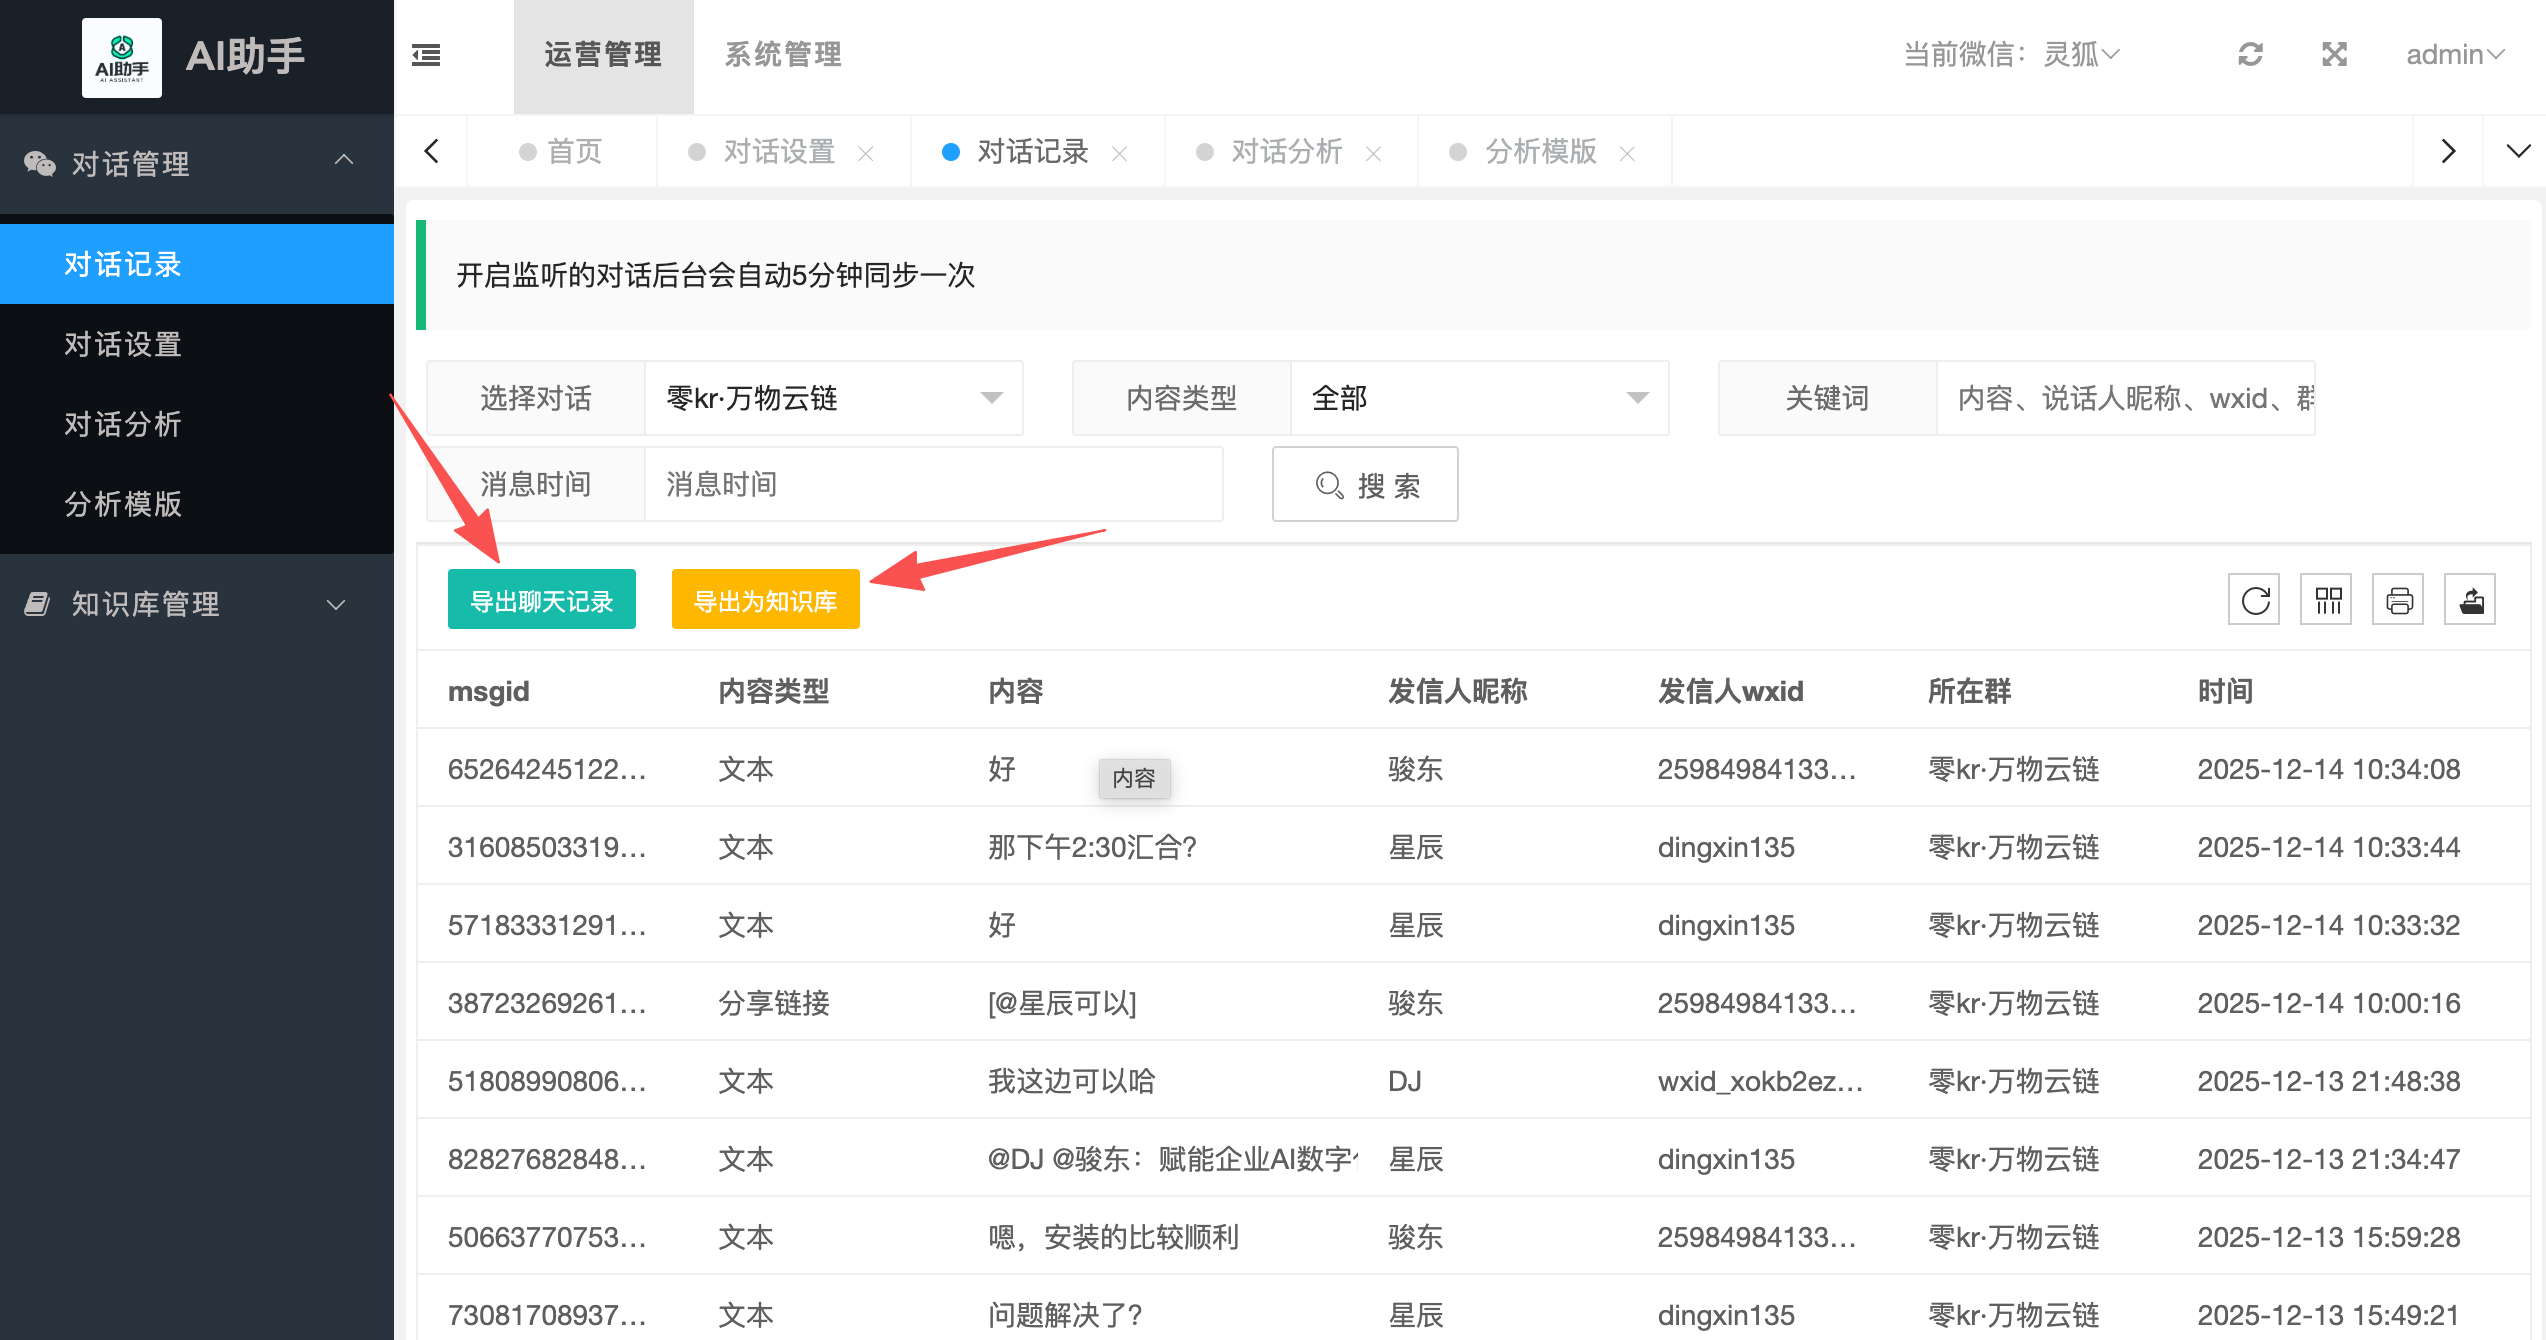Switch to the 系统管理 top menu

[x=783, y=54]
